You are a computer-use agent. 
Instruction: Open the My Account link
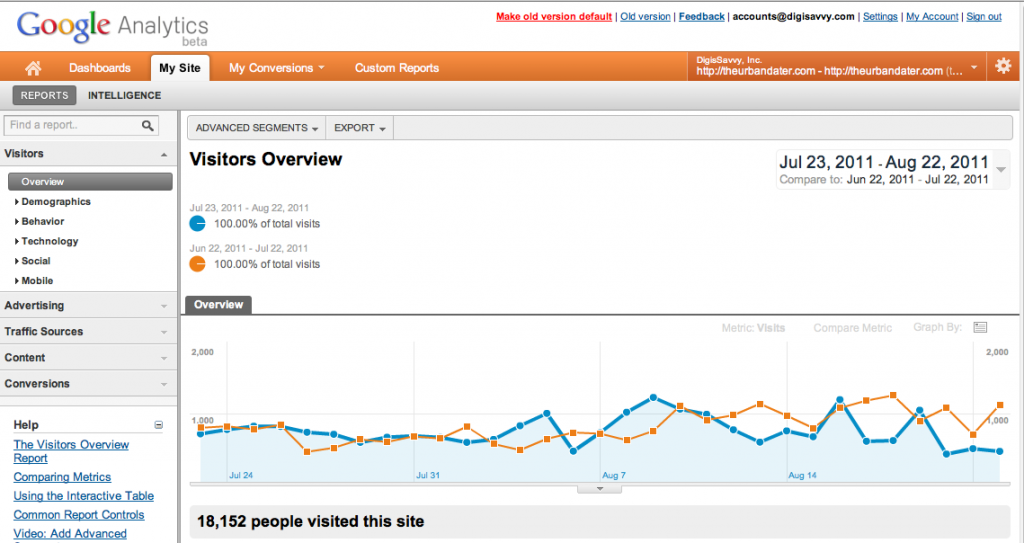932,16
